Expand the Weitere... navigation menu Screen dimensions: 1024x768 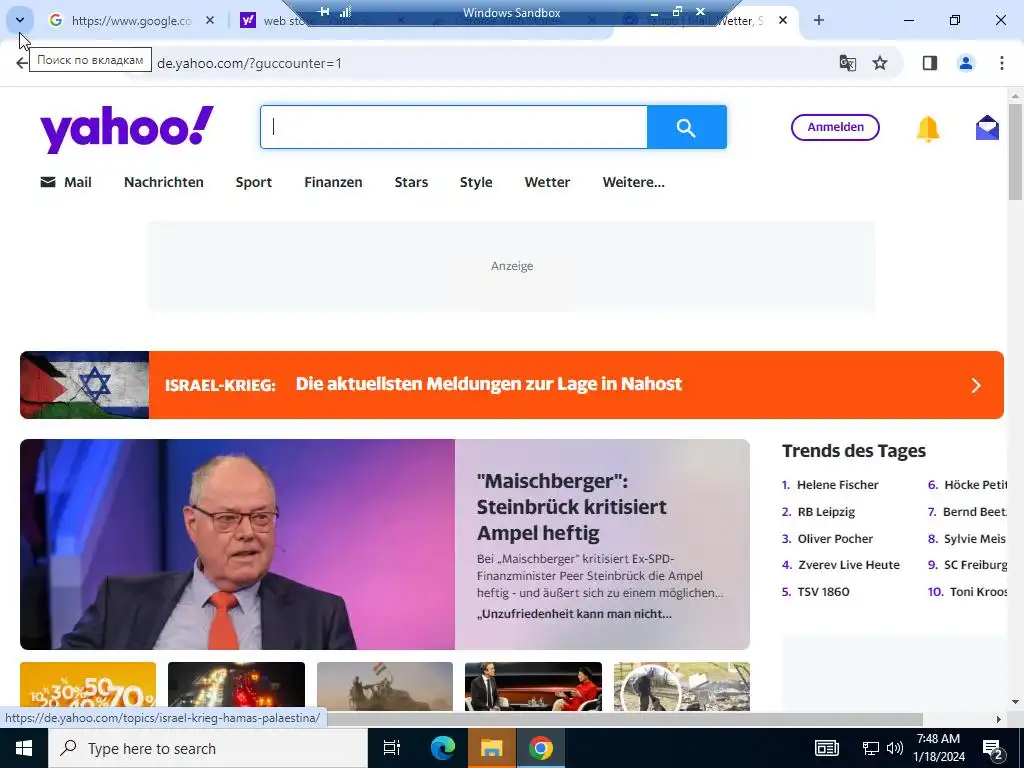633,182
